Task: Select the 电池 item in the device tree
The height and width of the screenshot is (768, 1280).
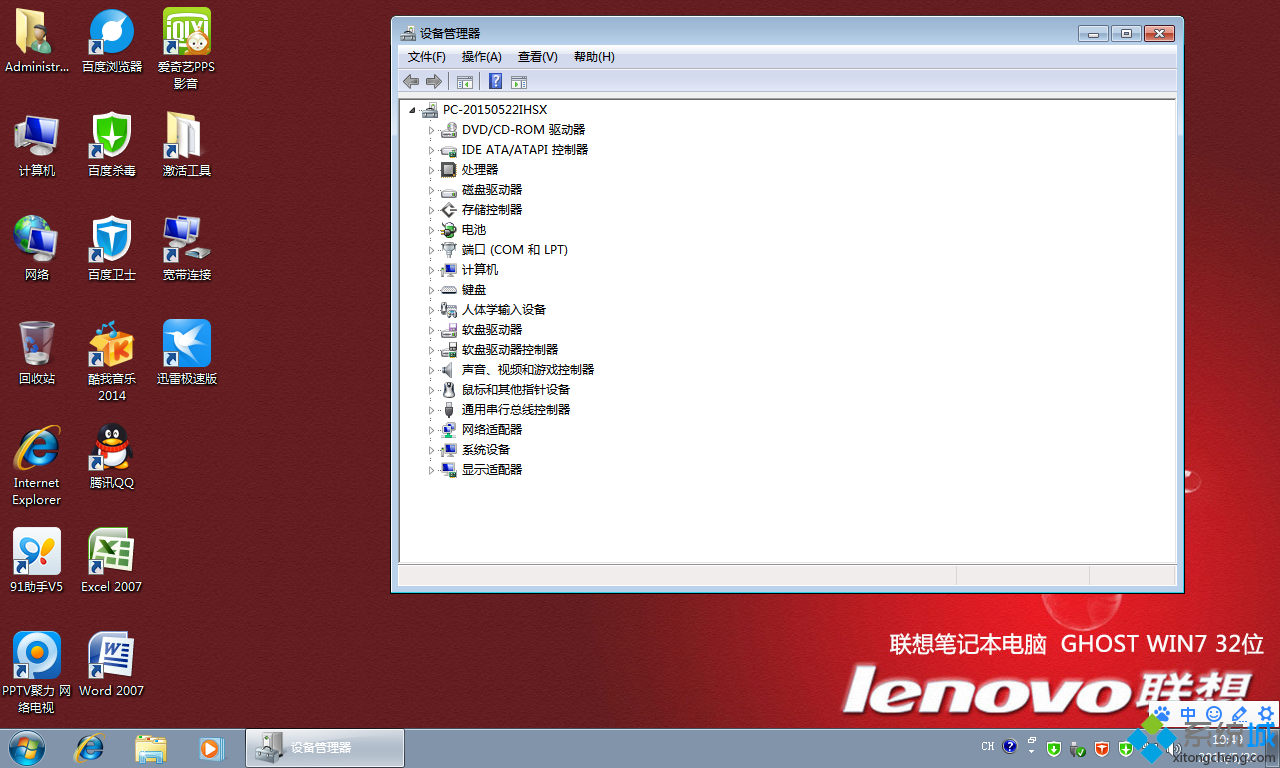Action: [x=473, y=229]
